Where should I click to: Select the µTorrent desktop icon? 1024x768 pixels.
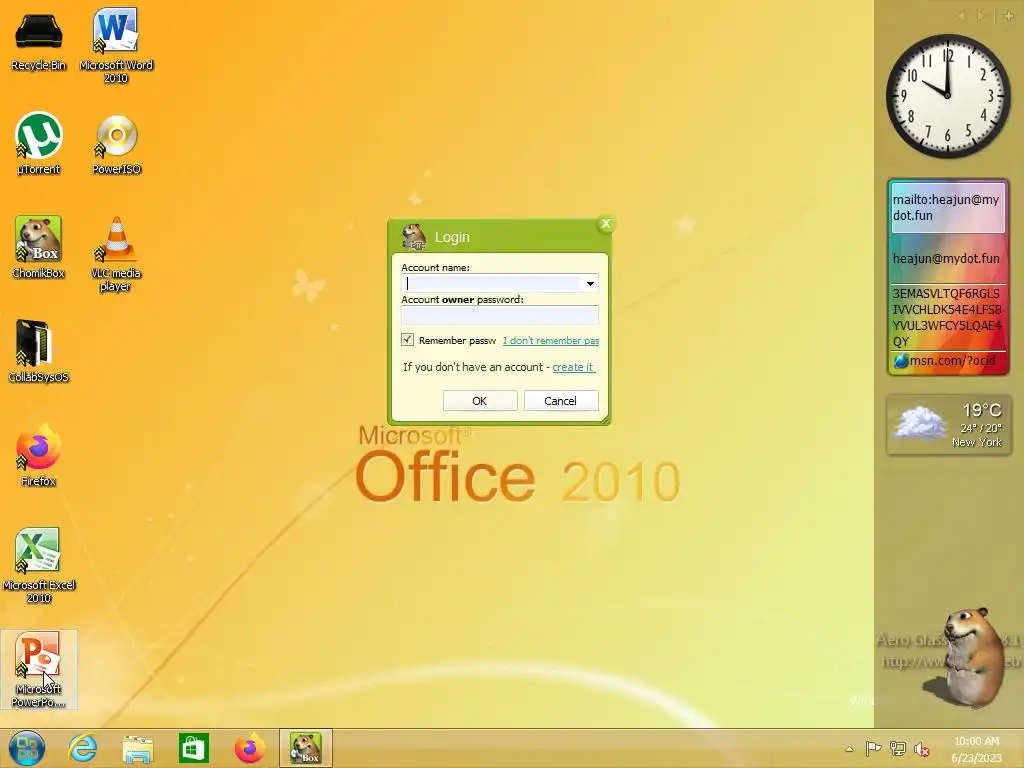pos(39,144)
